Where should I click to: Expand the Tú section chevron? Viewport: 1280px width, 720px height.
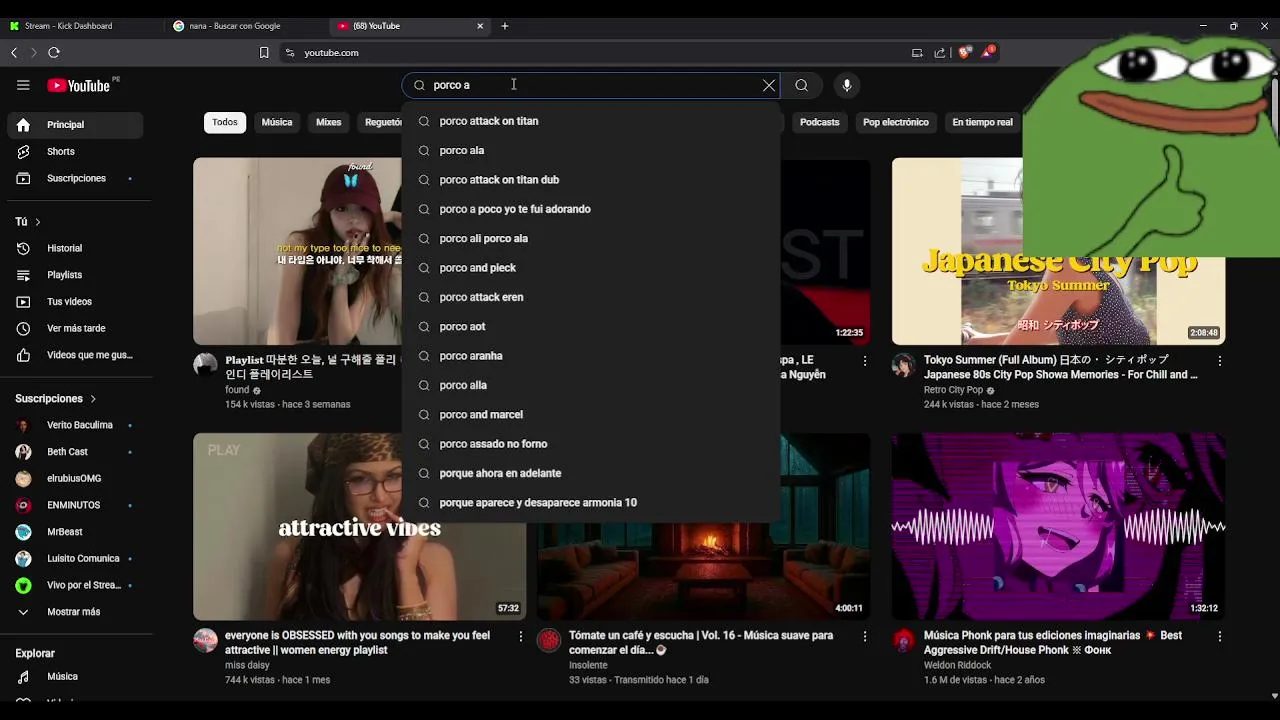(38, 222)
